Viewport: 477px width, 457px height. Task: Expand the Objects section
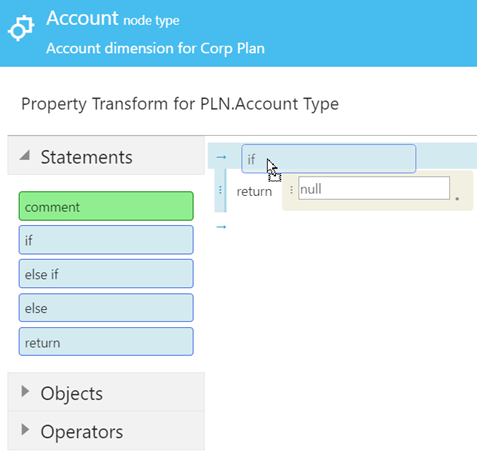pos(25,391)
